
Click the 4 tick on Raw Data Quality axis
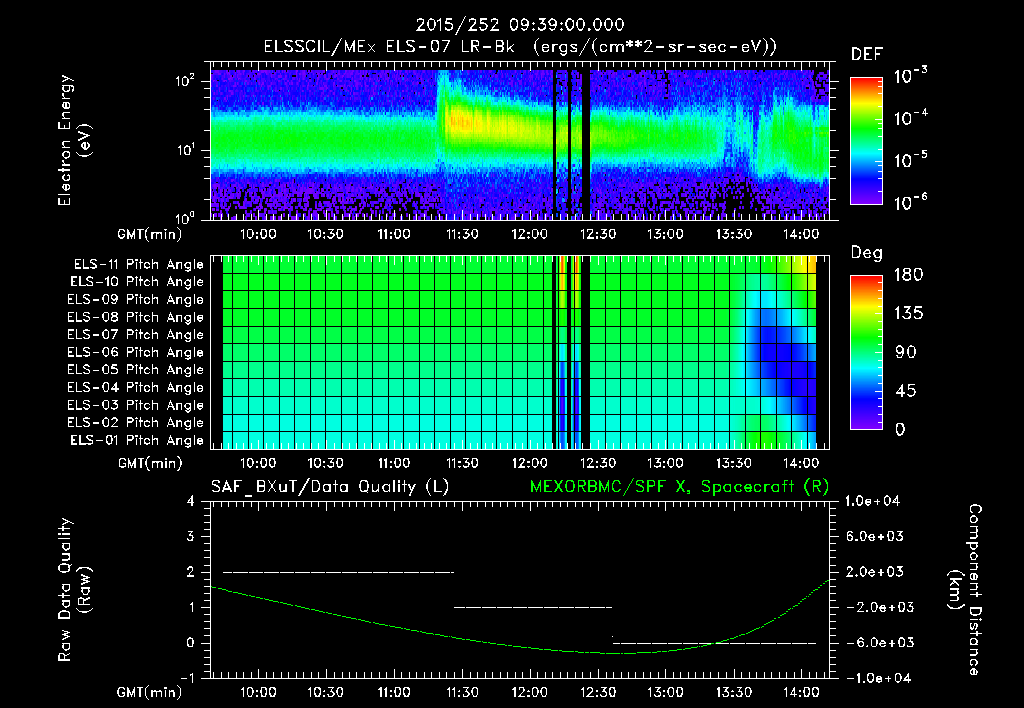pyautogui.click(x=191, y=502)
